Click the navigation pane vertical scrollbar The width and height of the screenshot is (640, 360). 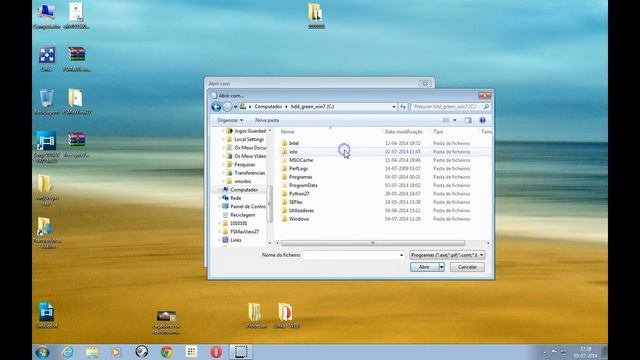[269, 204]
